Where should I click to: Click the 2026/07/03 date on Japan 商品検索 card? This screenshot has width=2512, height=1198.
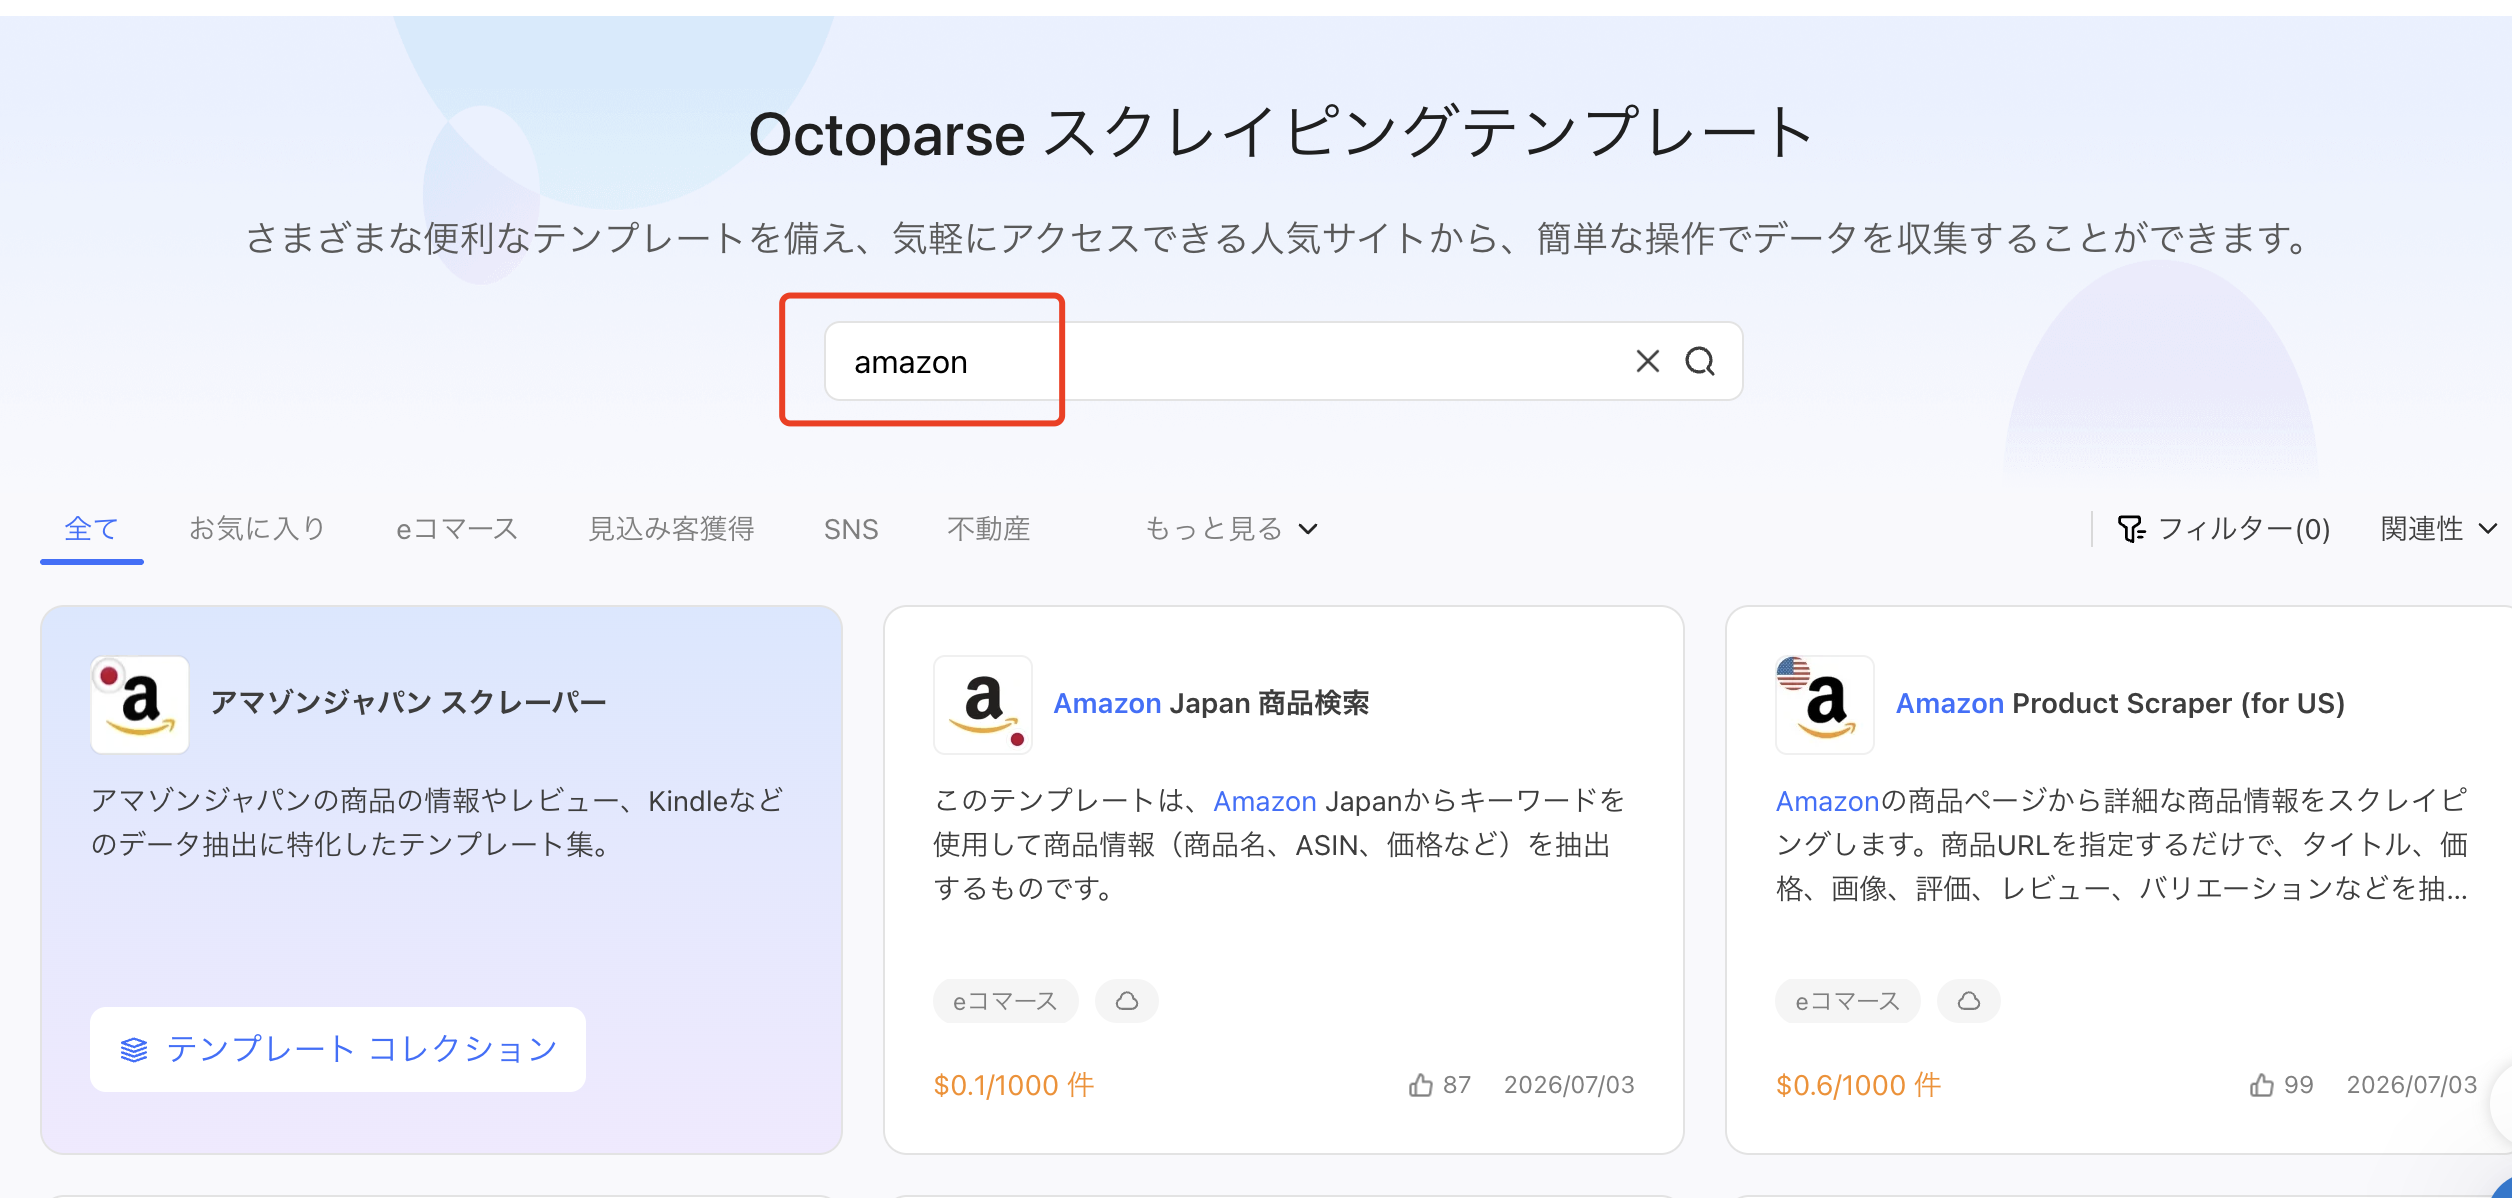pos(1569,1085)
